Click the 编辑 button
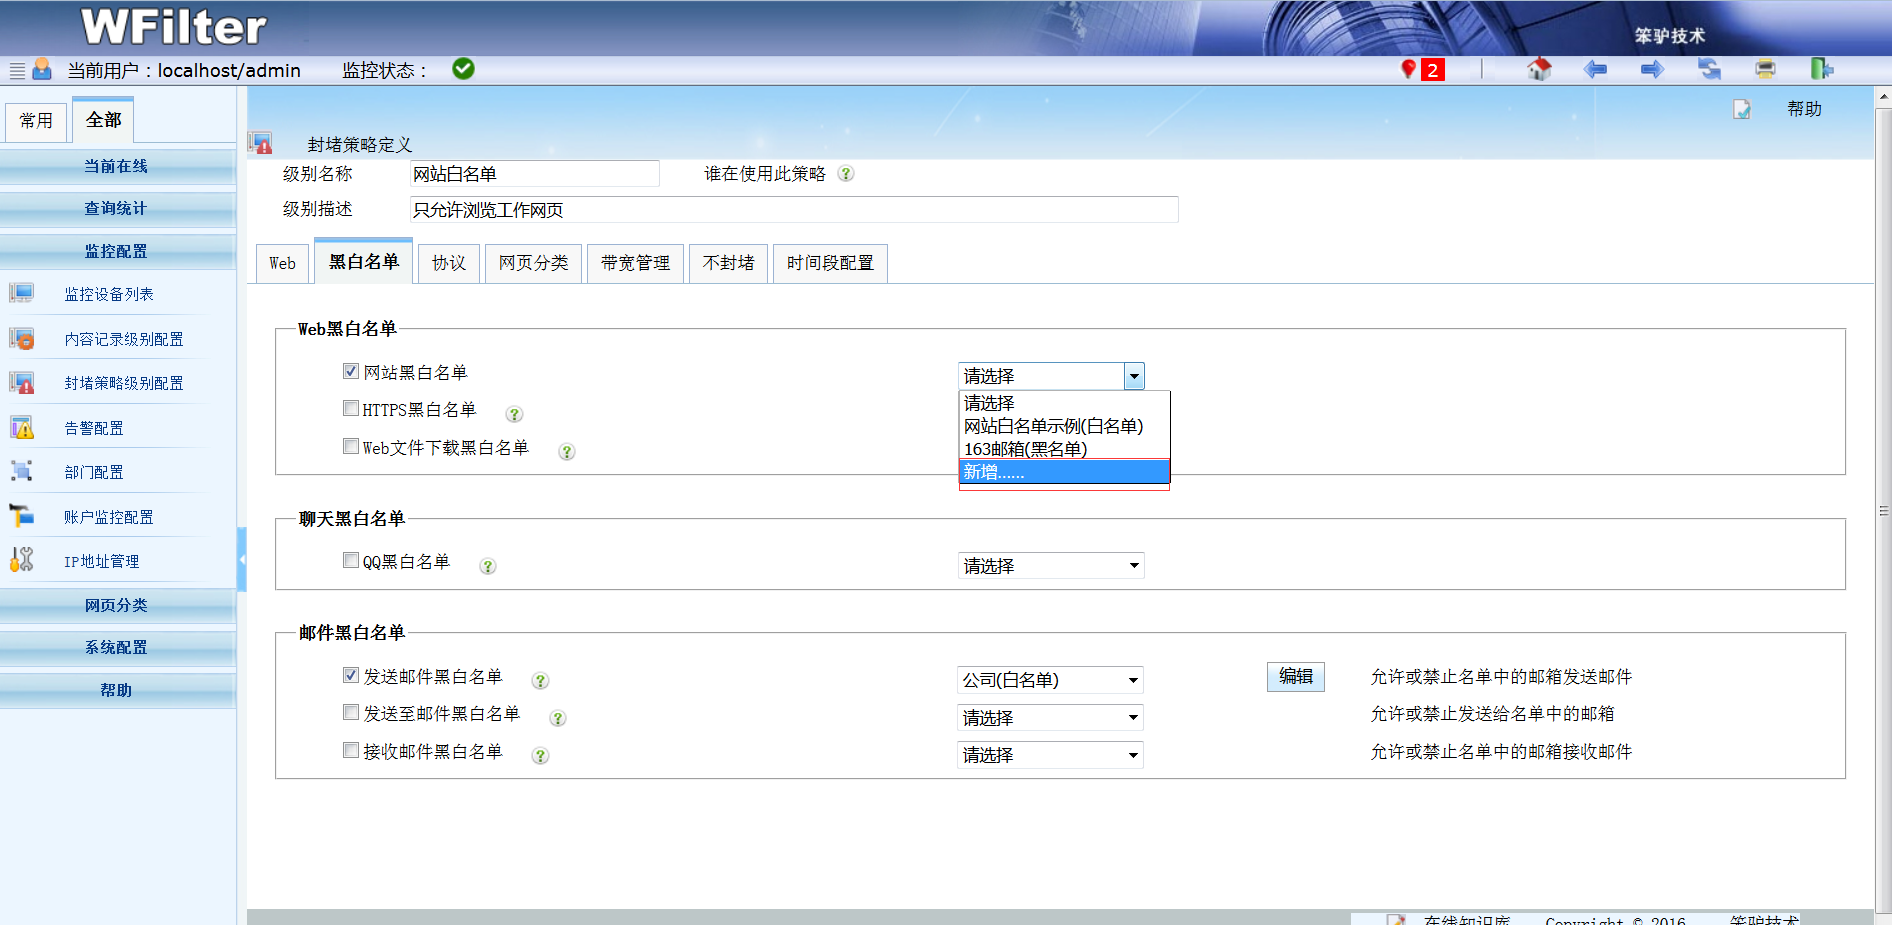 tap(1295, 677)
